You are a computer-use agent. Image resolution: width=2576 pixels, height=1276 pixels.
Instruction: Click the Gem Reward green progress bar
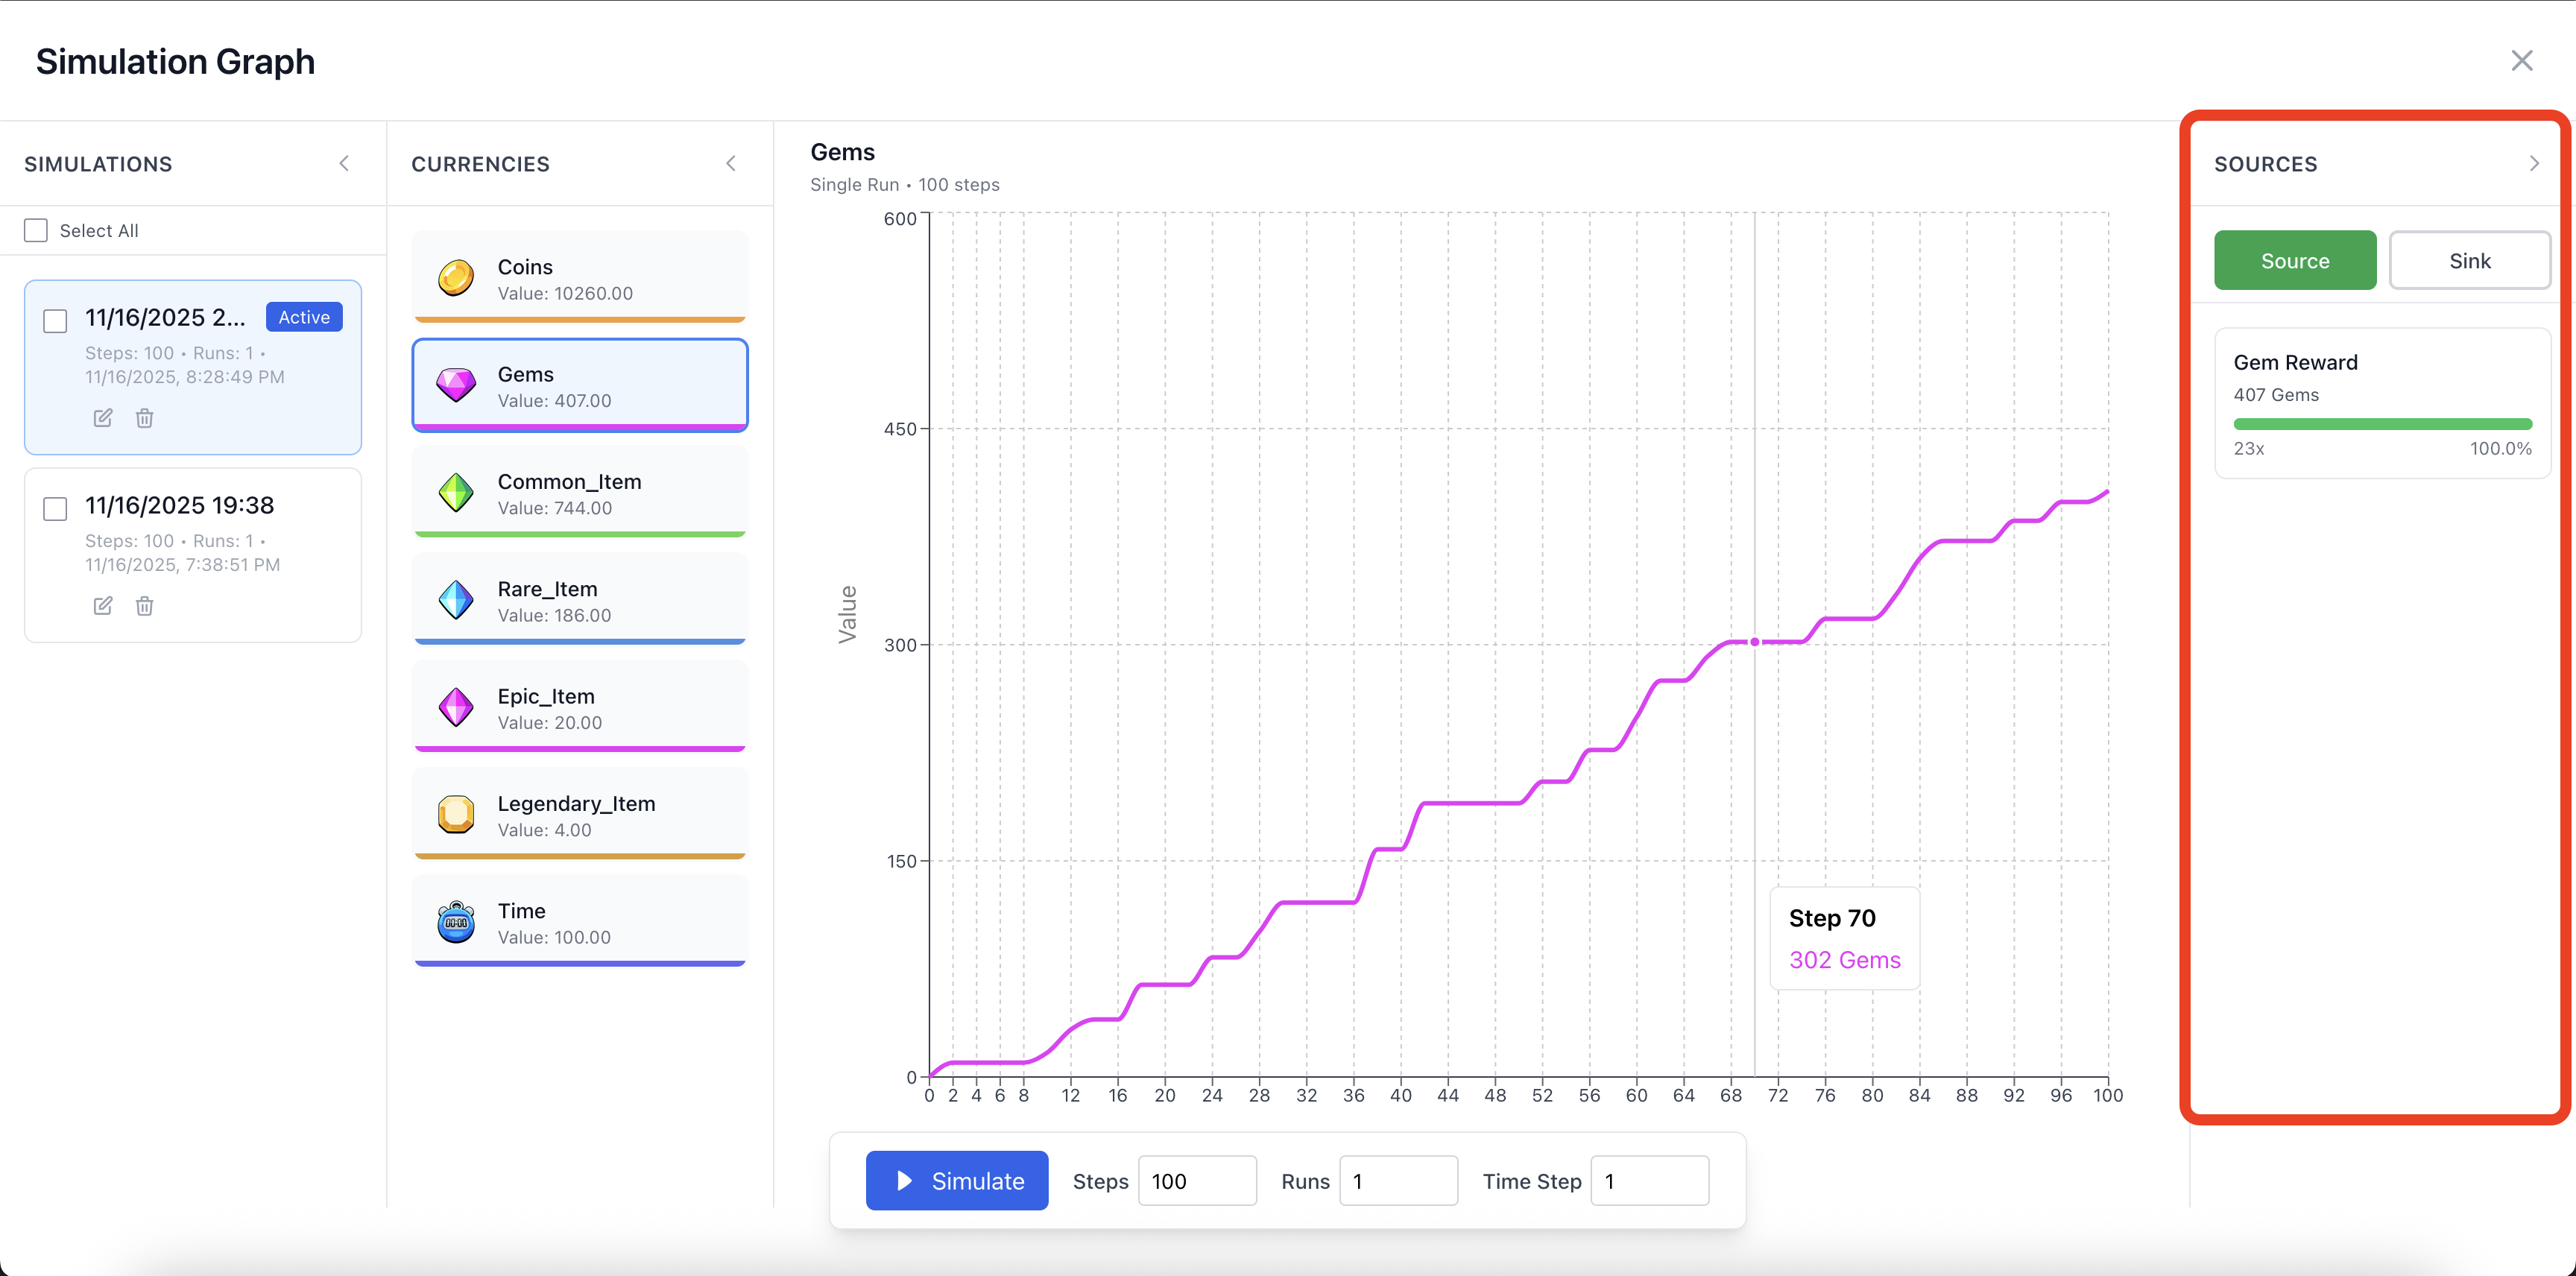tap(2382, 424)
